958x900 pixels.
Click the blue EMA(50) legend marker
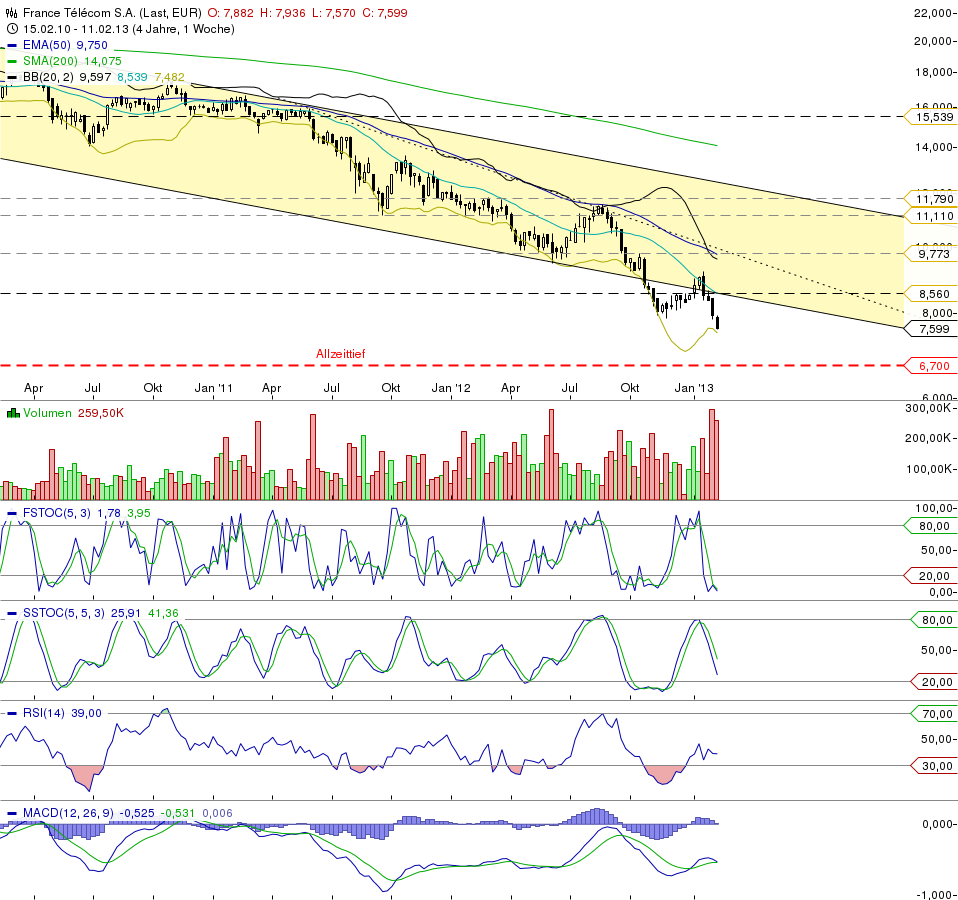click(x=12, y=45)
